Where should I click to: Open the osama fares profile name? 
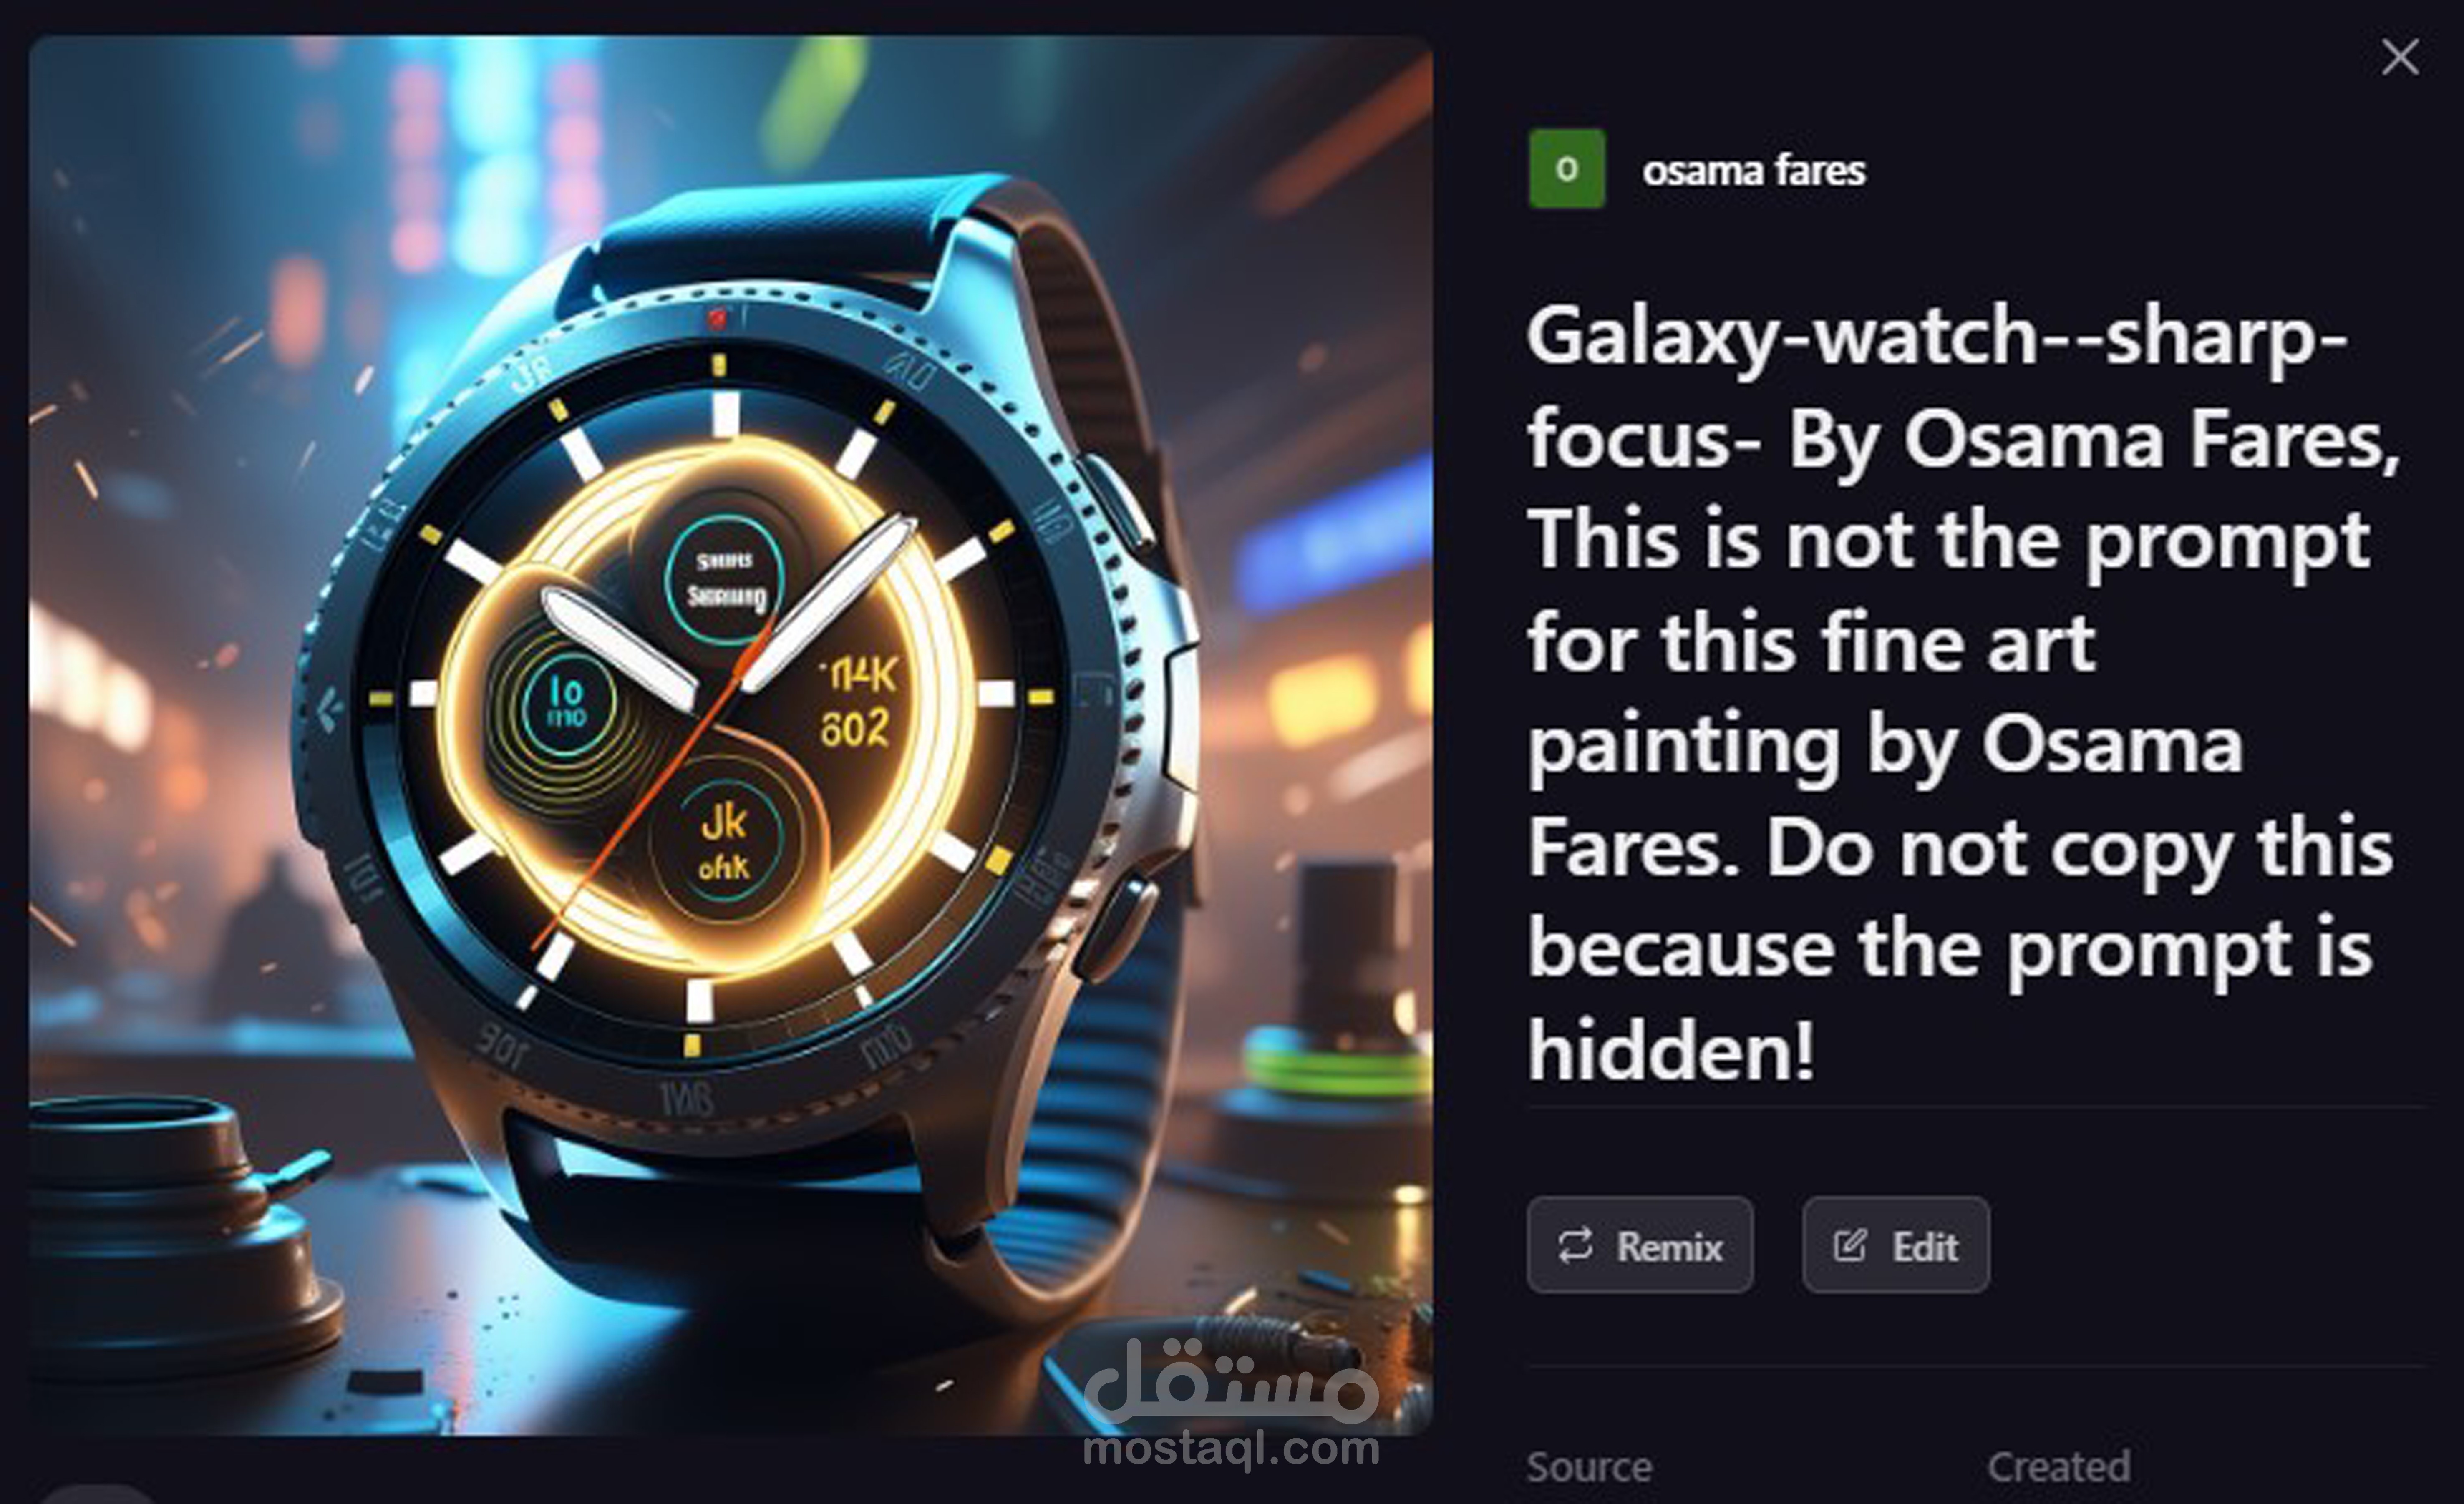[x=1753, y=170]
